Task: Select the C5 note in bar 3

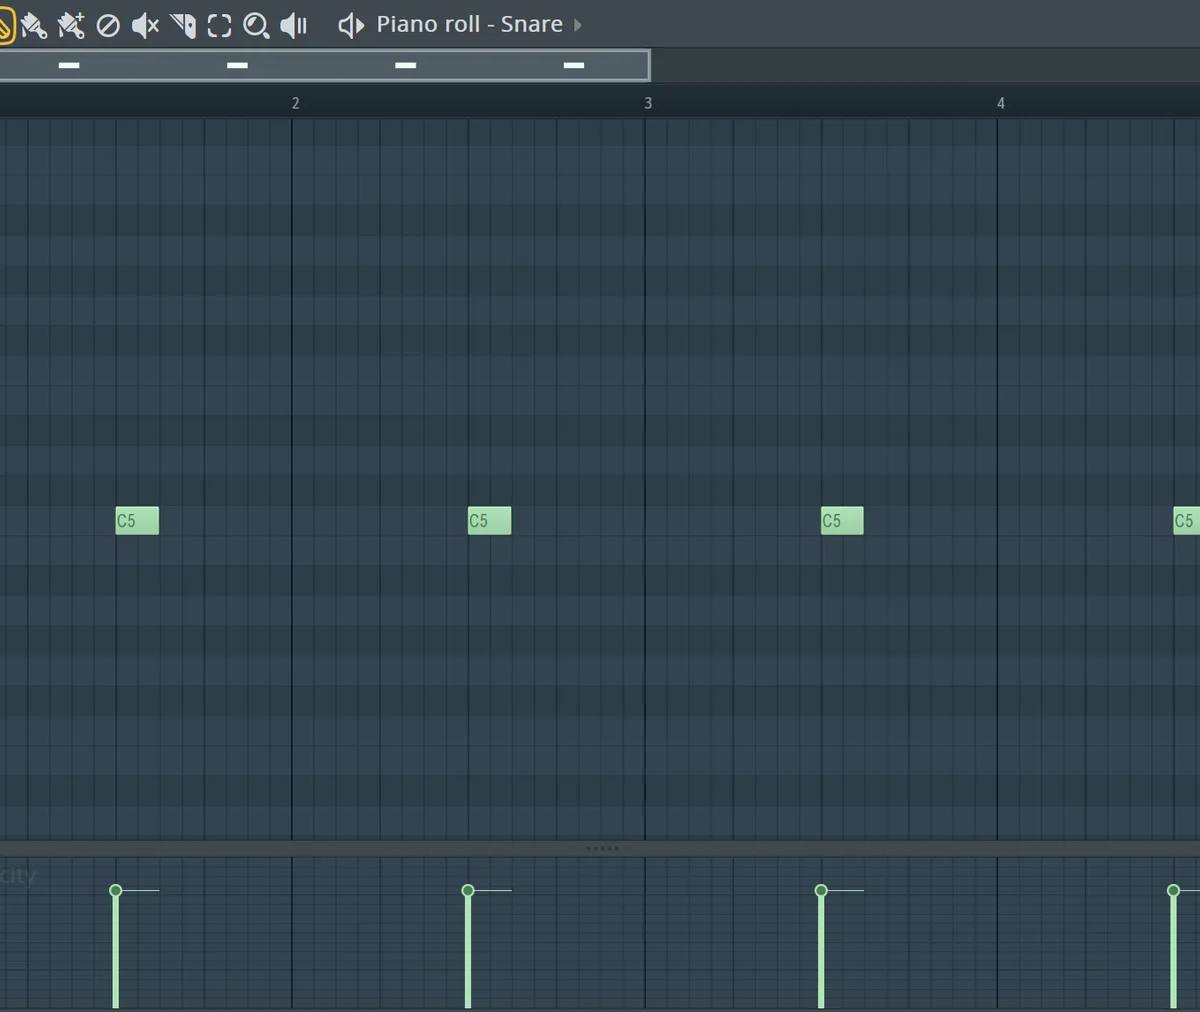Action: (842, 520)
